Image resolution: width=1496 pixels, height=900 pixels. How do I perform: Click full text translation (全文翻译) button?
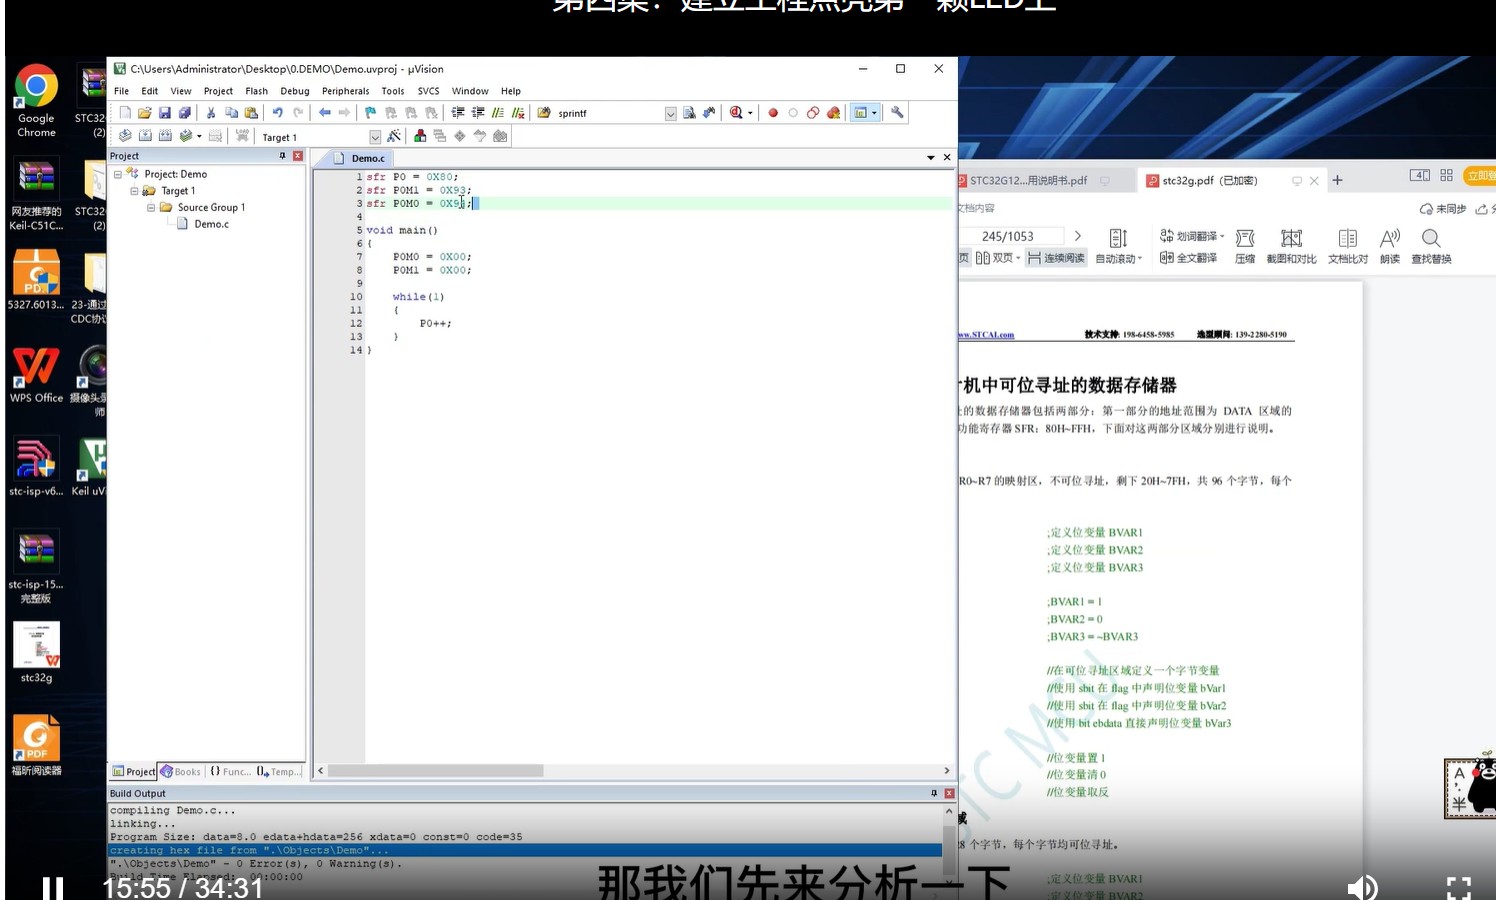coord(1188,258)
